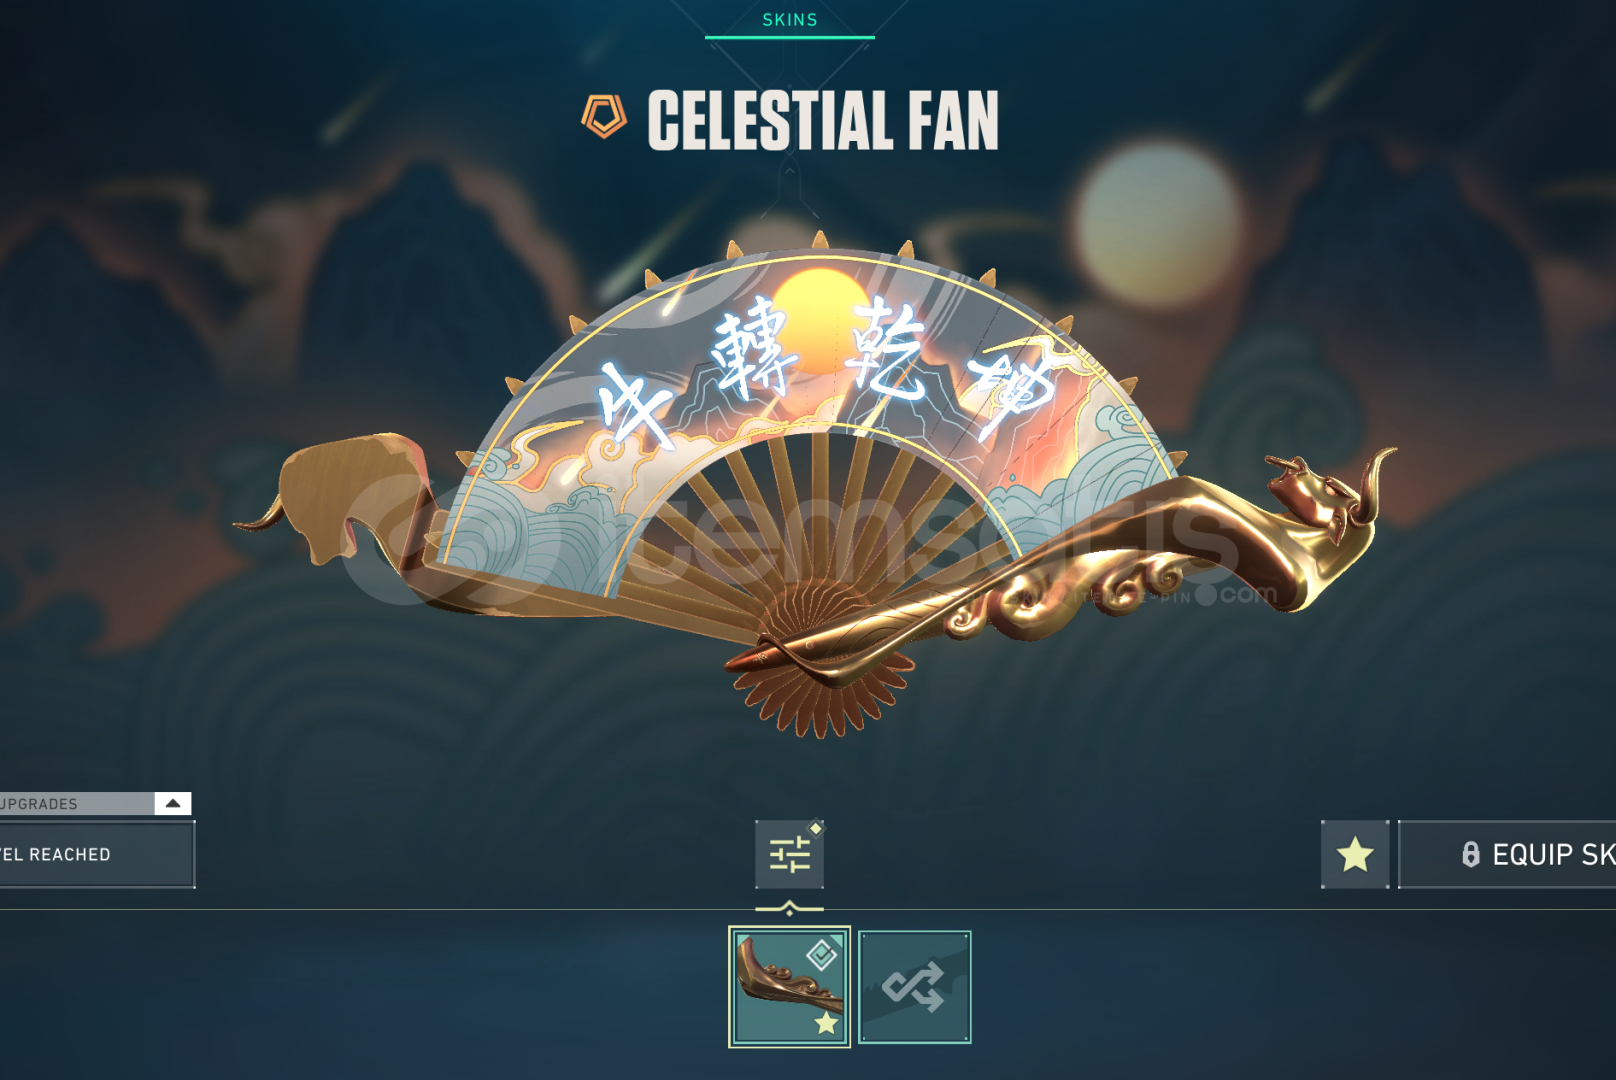Switch to the SKINS tab
Viewport: 1616px width, 1080px height.
790,20
